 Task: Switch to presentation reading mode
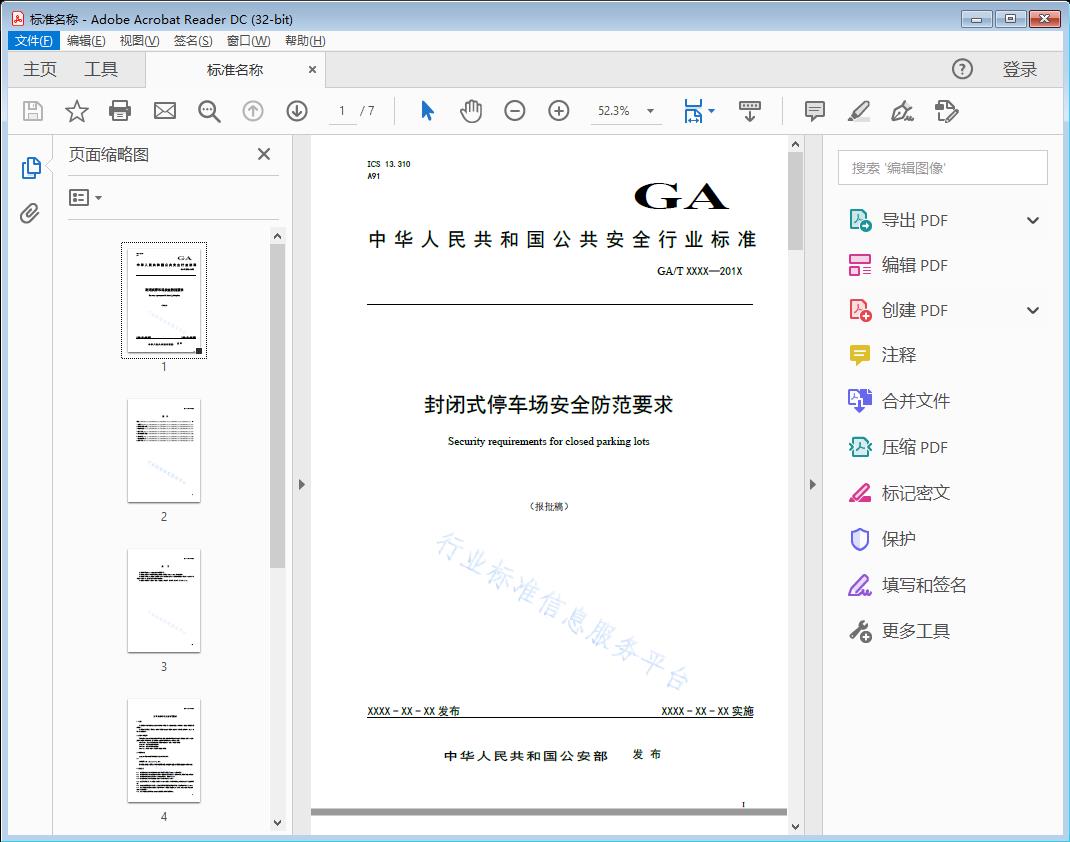click(750, 111)
